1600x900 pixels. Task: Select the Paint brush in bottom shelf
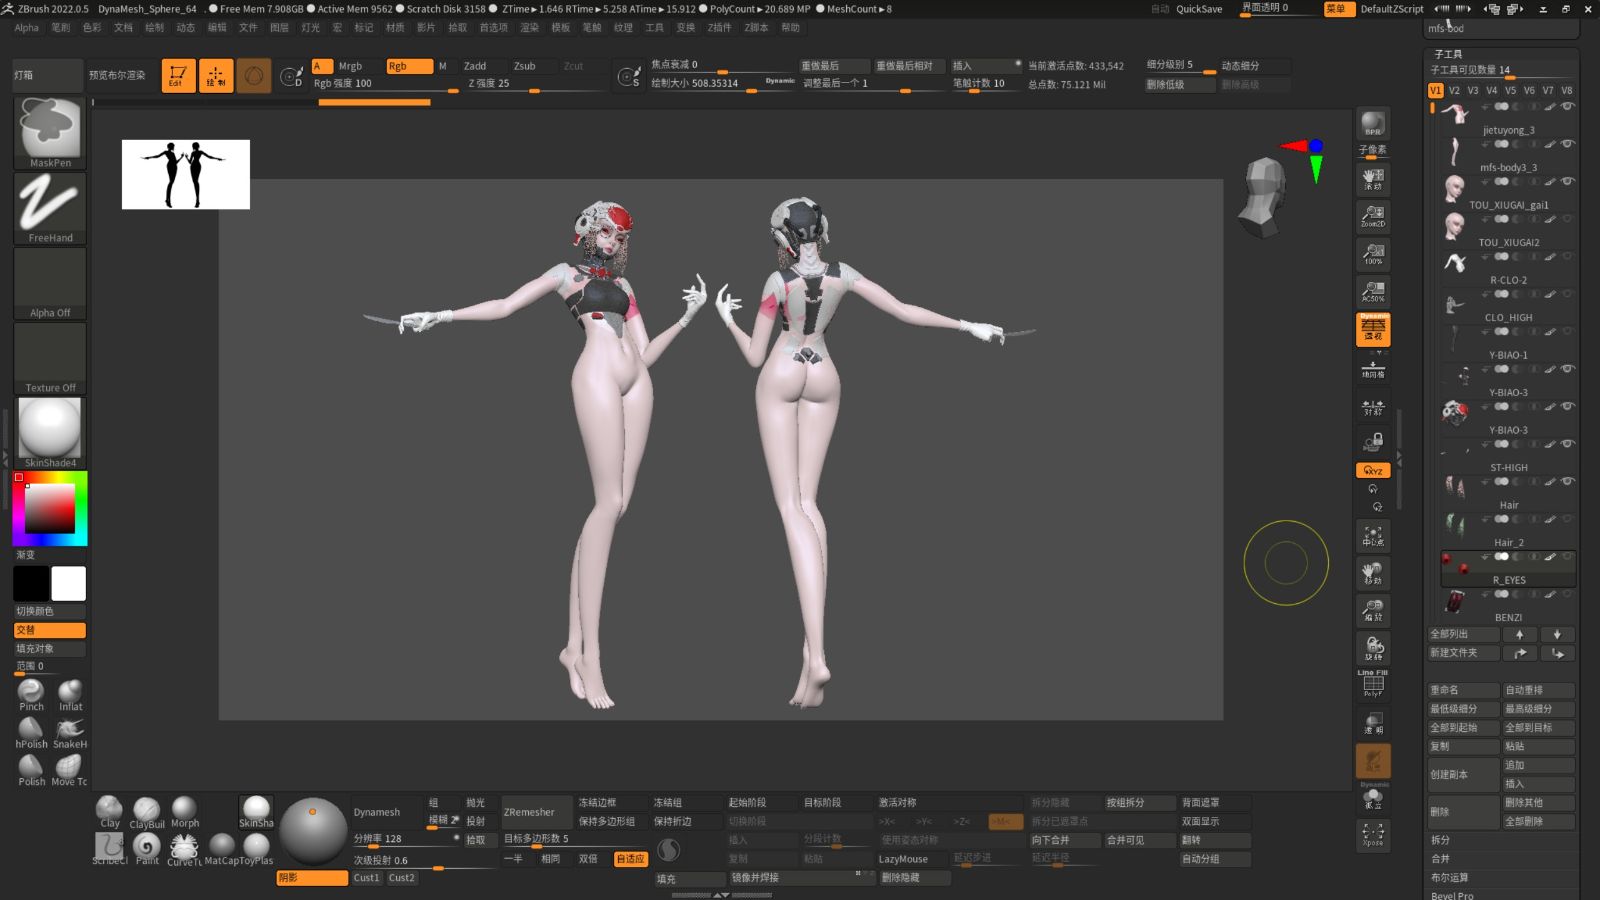tap(147, 849)
